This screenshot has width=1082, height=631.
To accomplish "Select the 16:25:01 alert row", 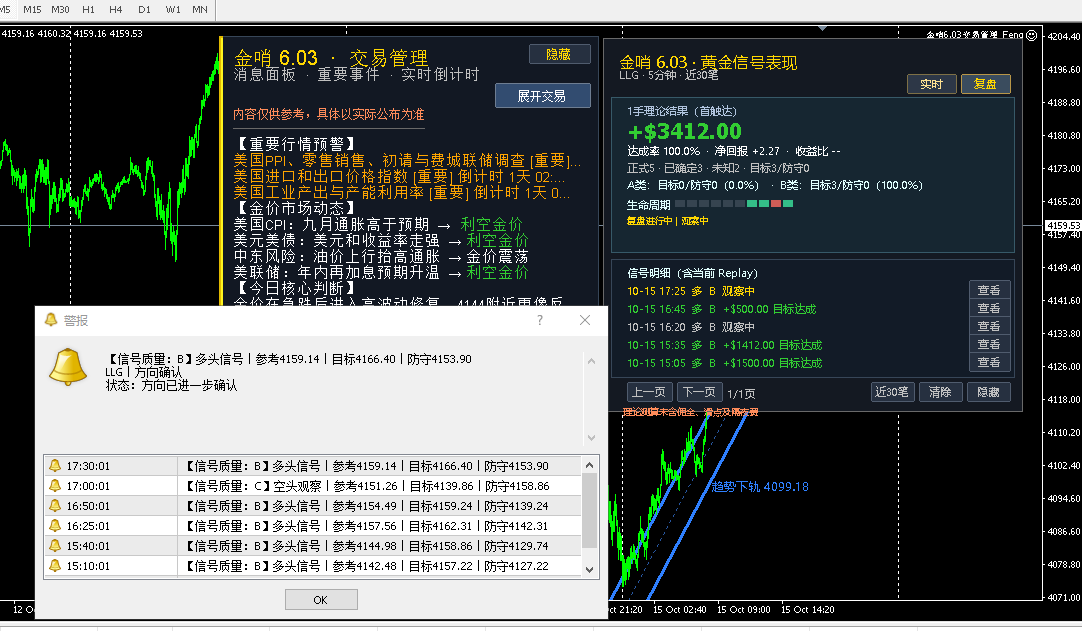I will tap(313, 526).
